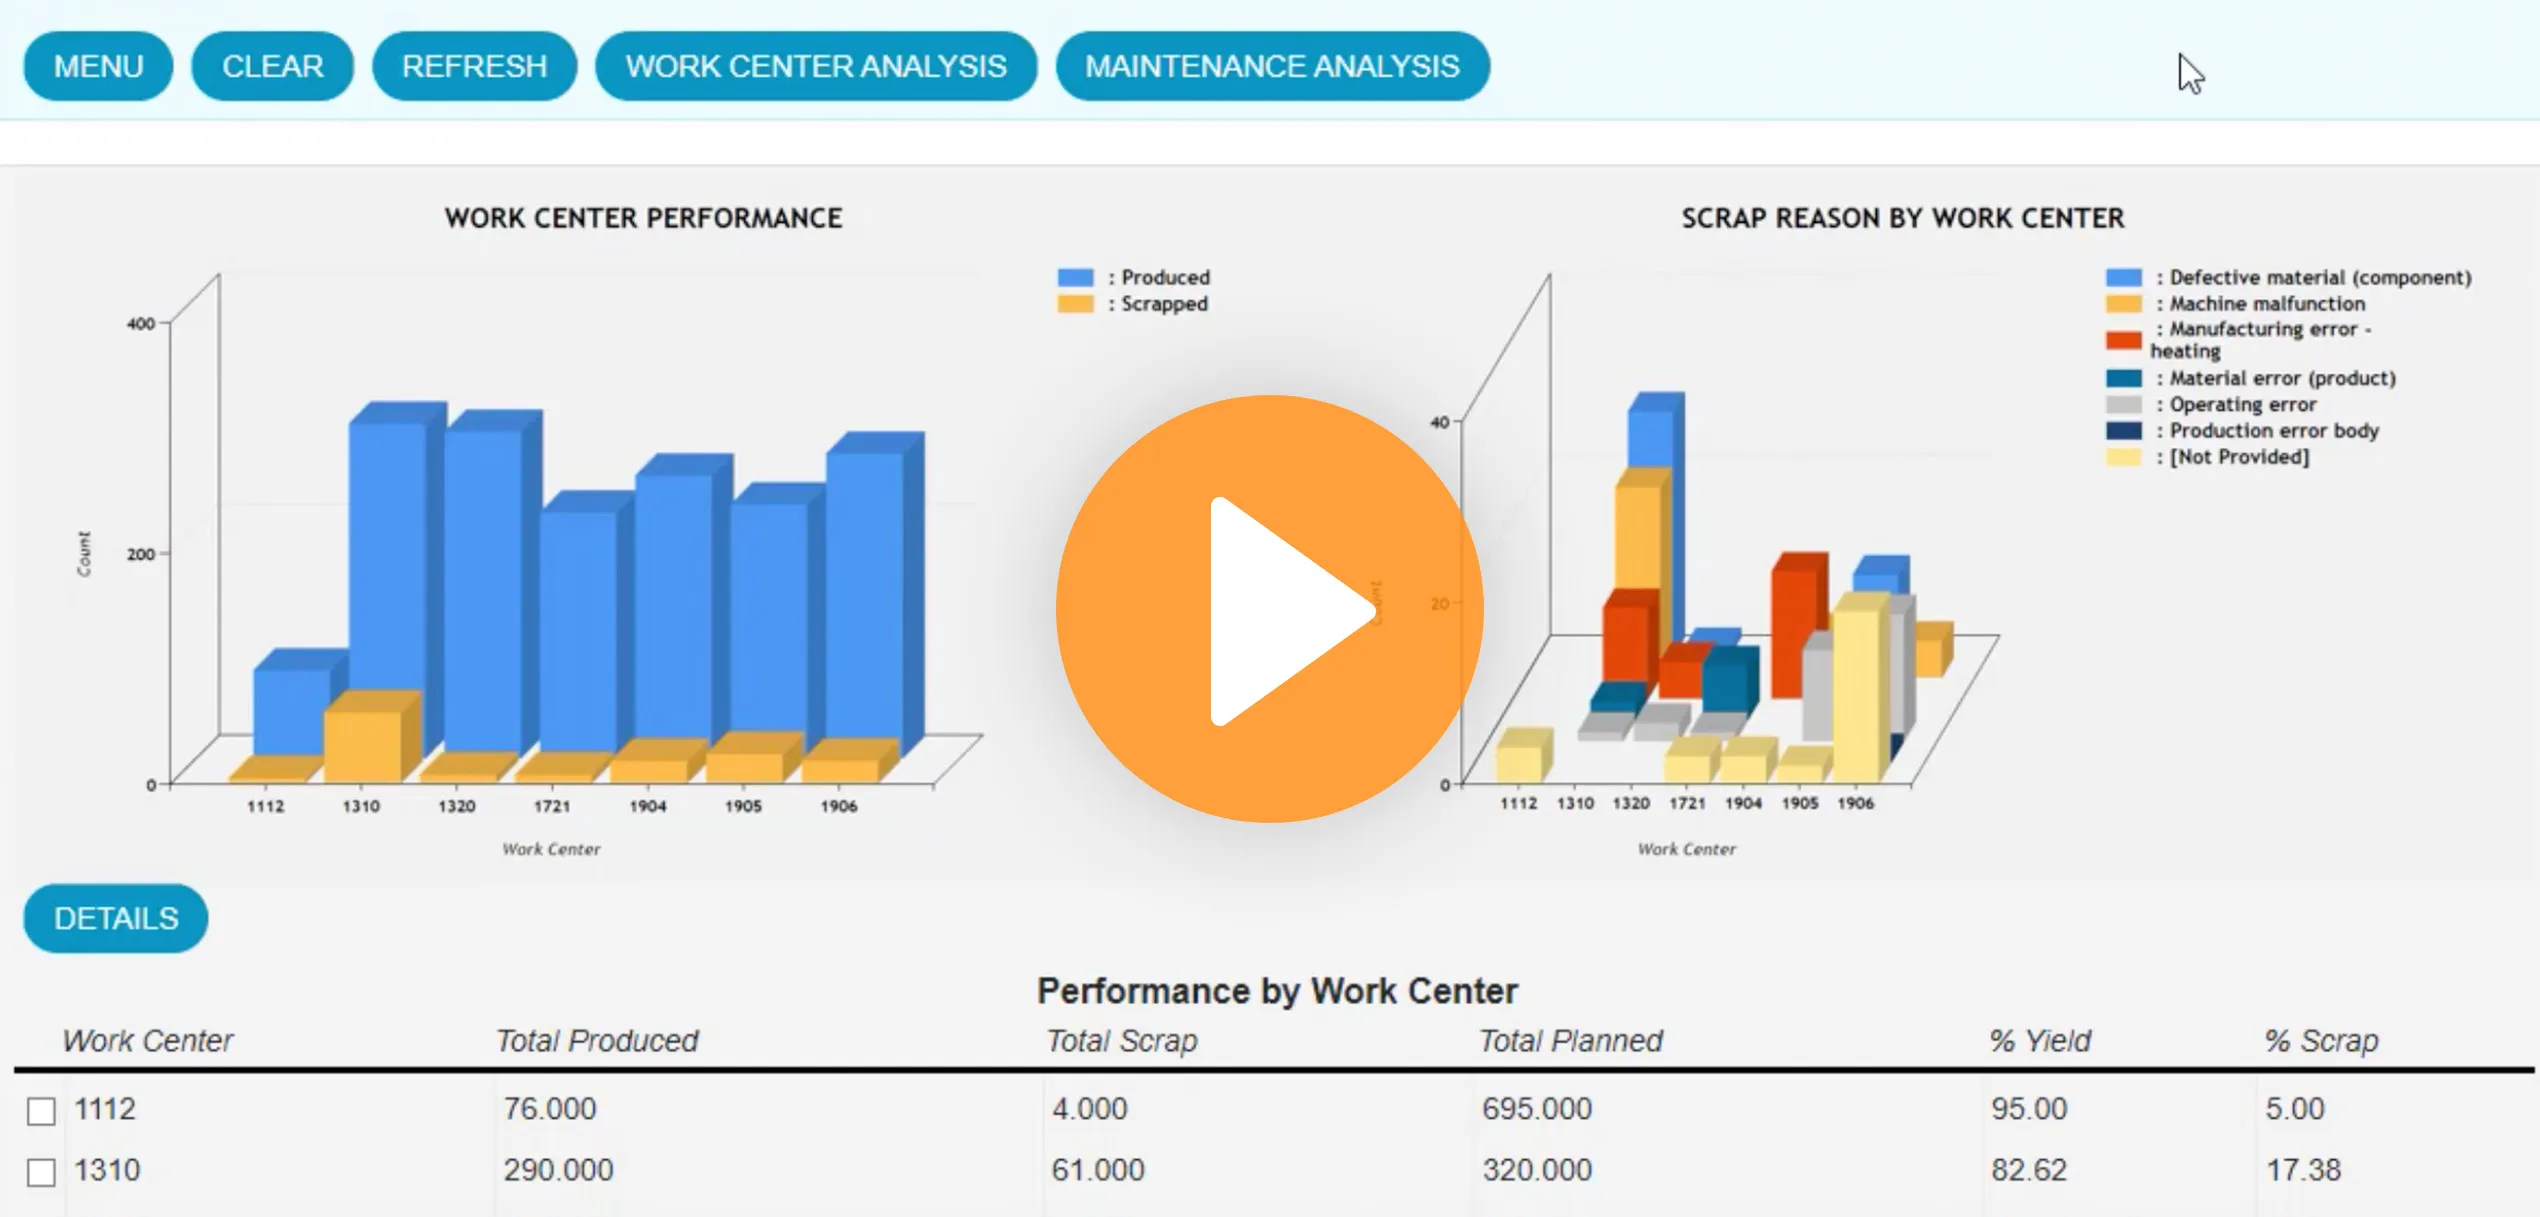Click the Performance by Work Center heading
Image resolution: width=2540 pixels, height=1217 pixels.
[1277, 990]
